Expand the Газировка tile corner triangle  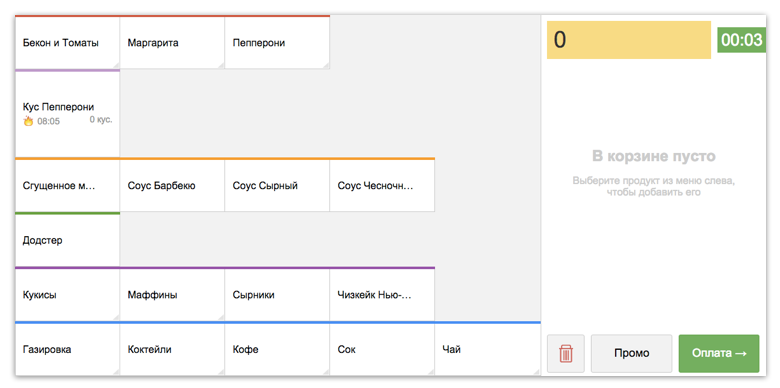point(116,372)
